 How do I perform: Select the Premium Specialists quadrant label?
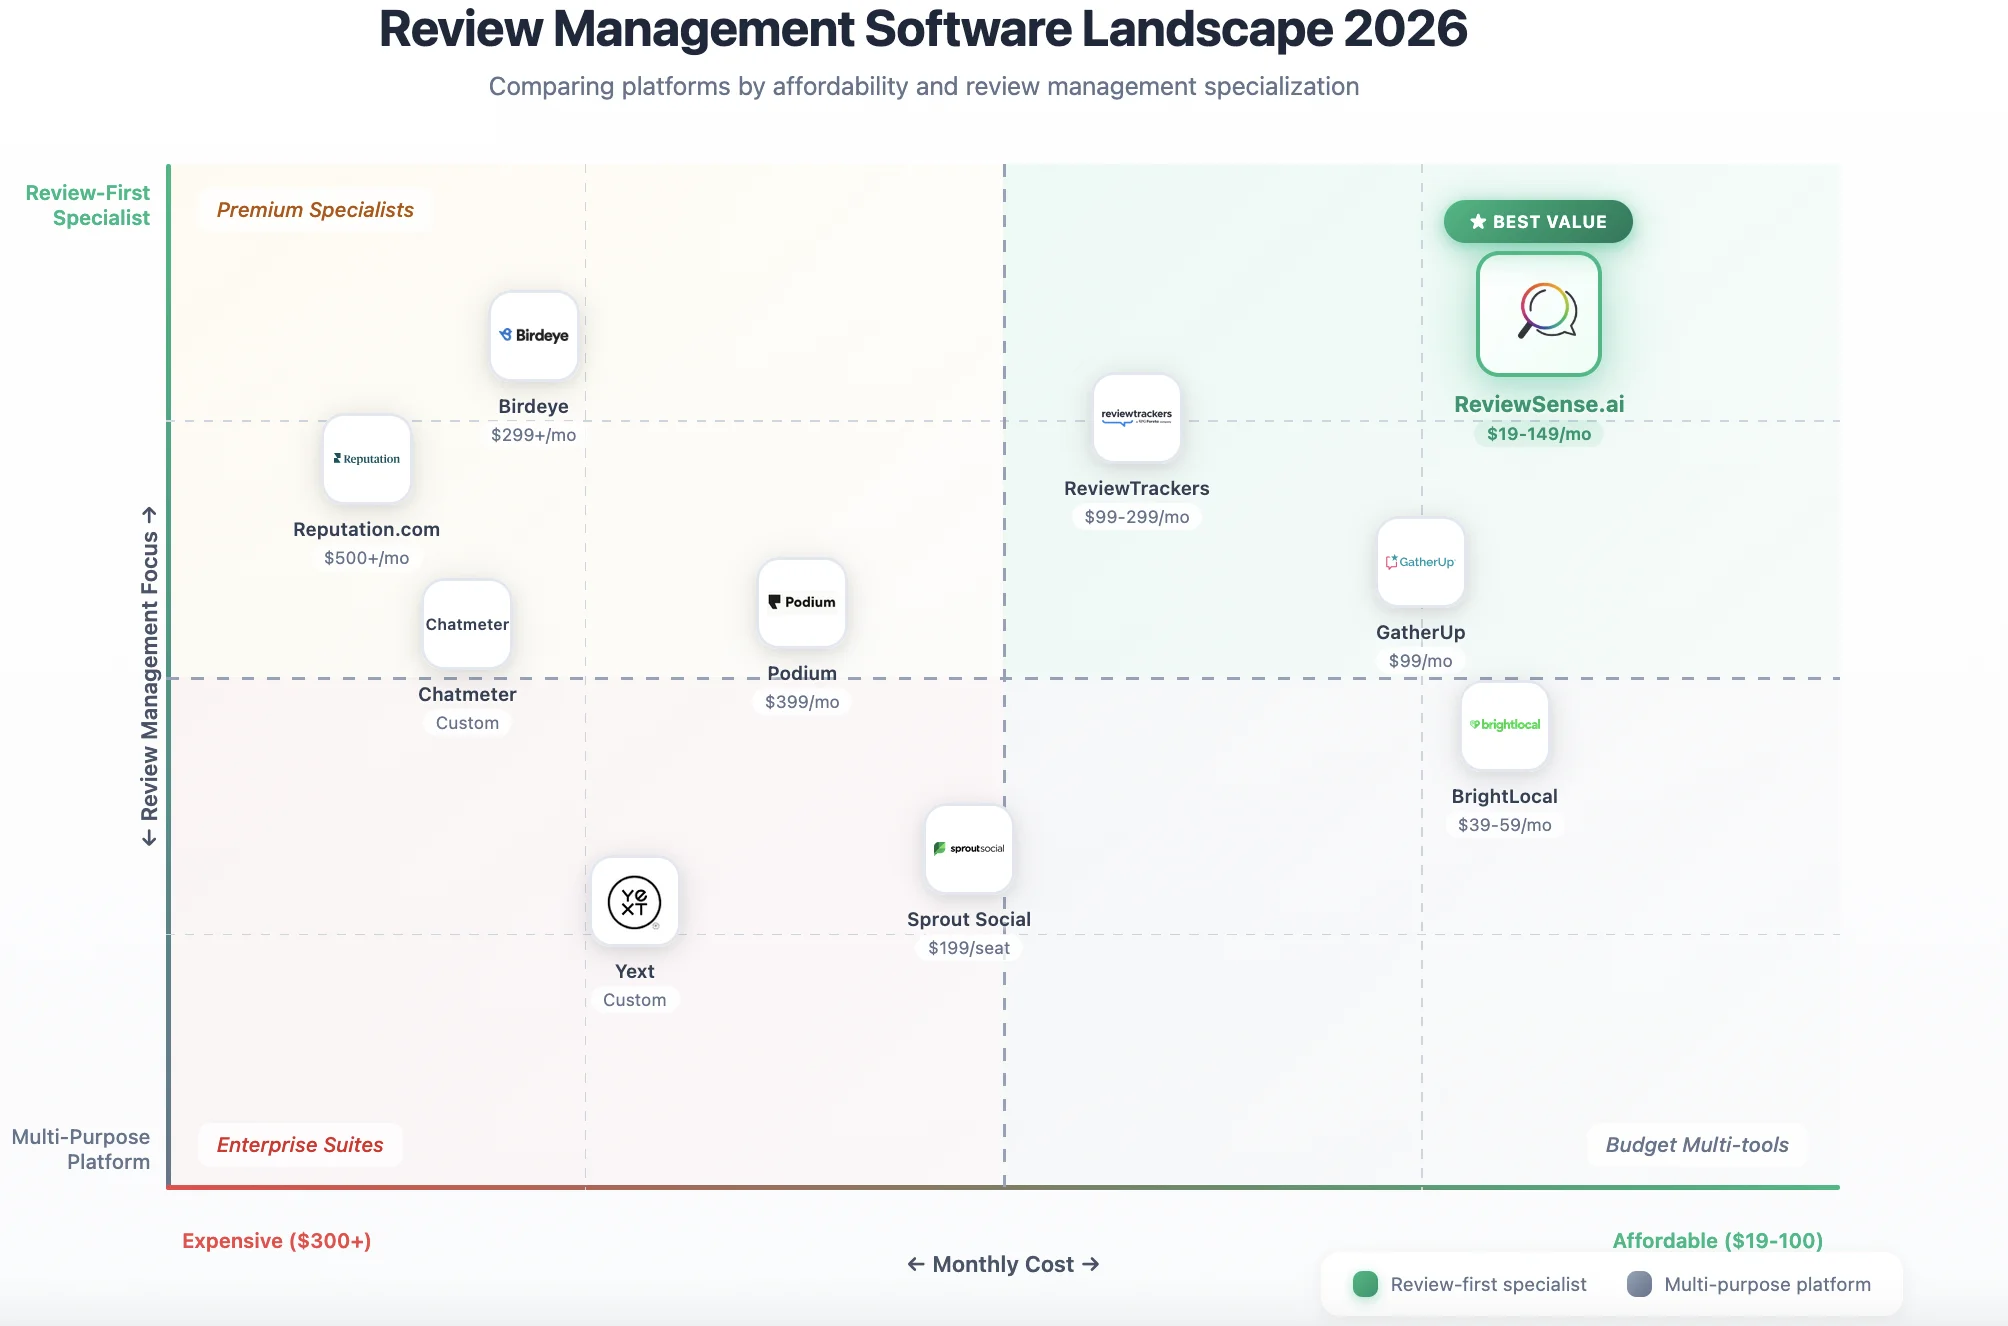pyautogui.click(x=315, y=210)
